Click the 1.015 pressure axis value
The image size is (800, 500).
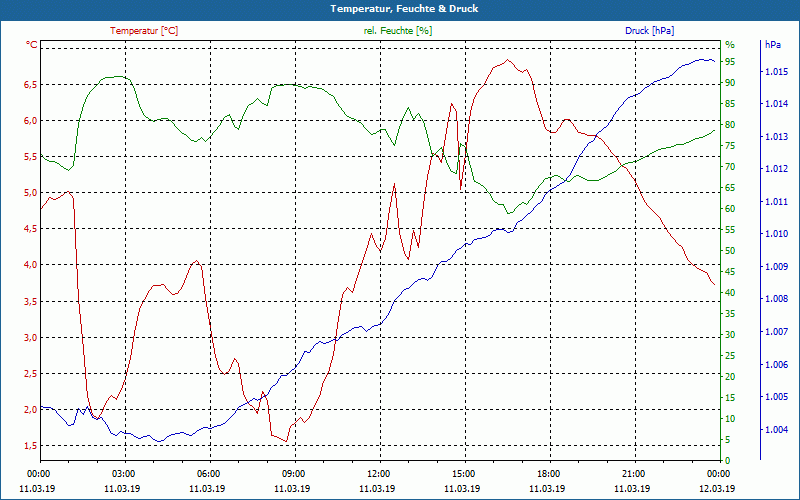[x=776, y=72]
